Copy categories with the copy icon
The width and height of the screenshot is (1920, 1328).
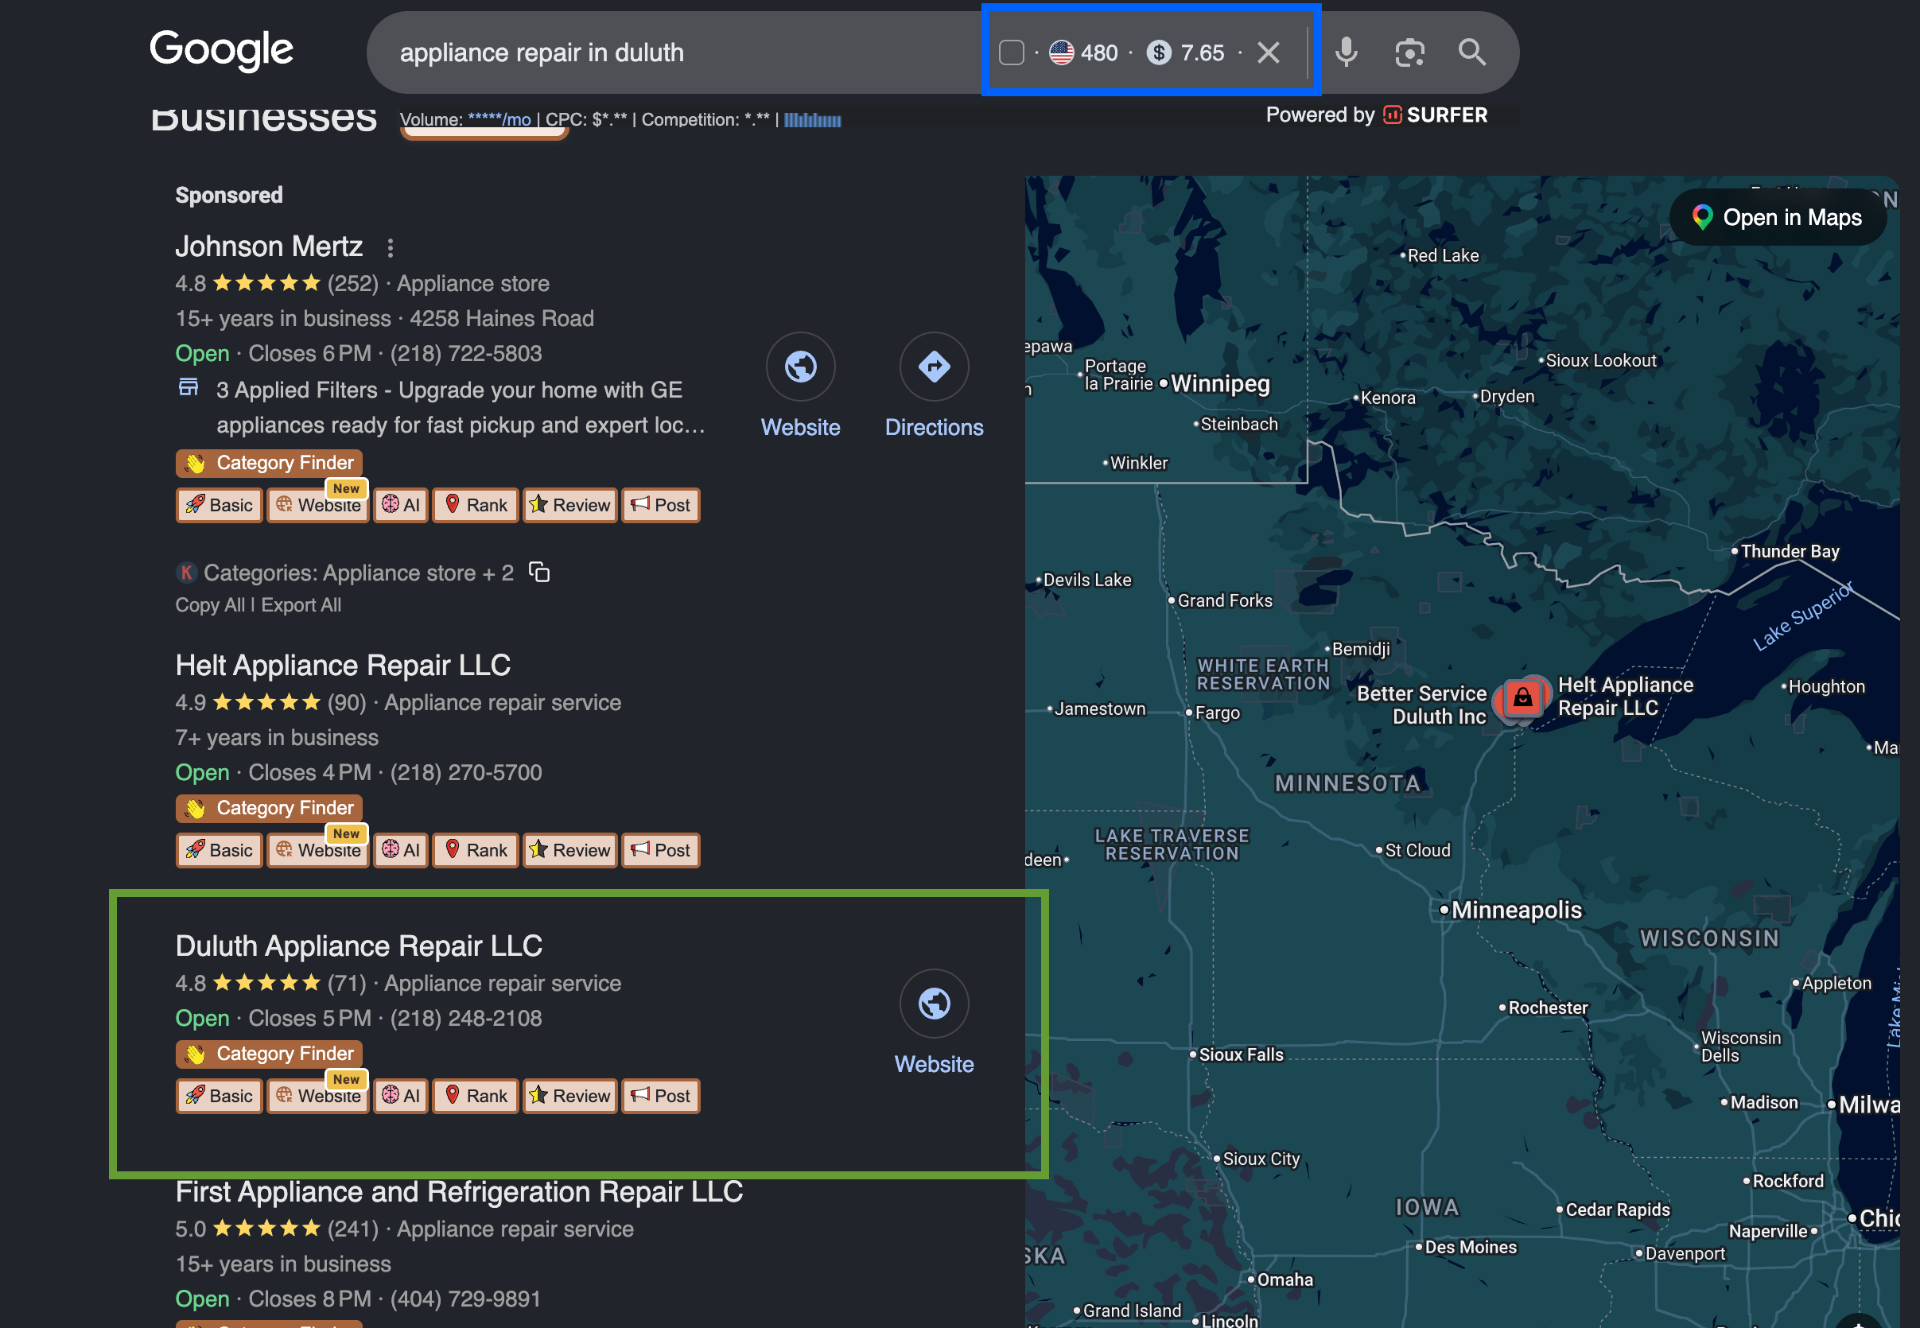[539, 572]
